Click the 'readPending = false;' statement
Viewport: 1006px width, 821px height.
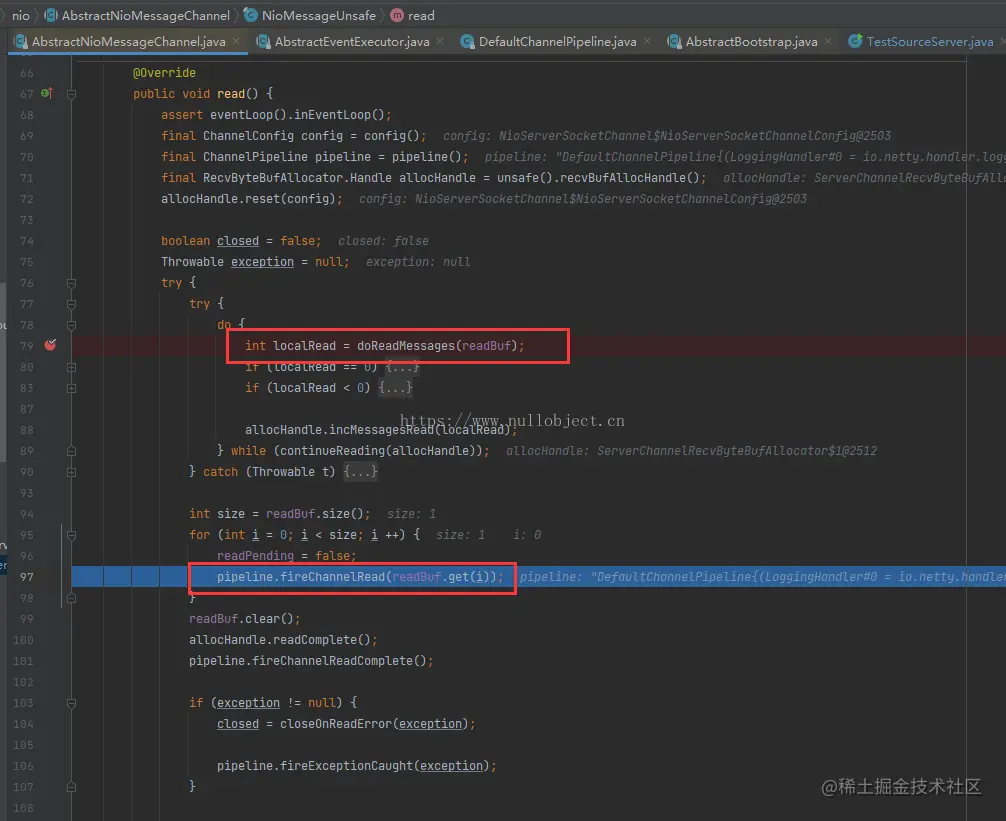[286, 555]
